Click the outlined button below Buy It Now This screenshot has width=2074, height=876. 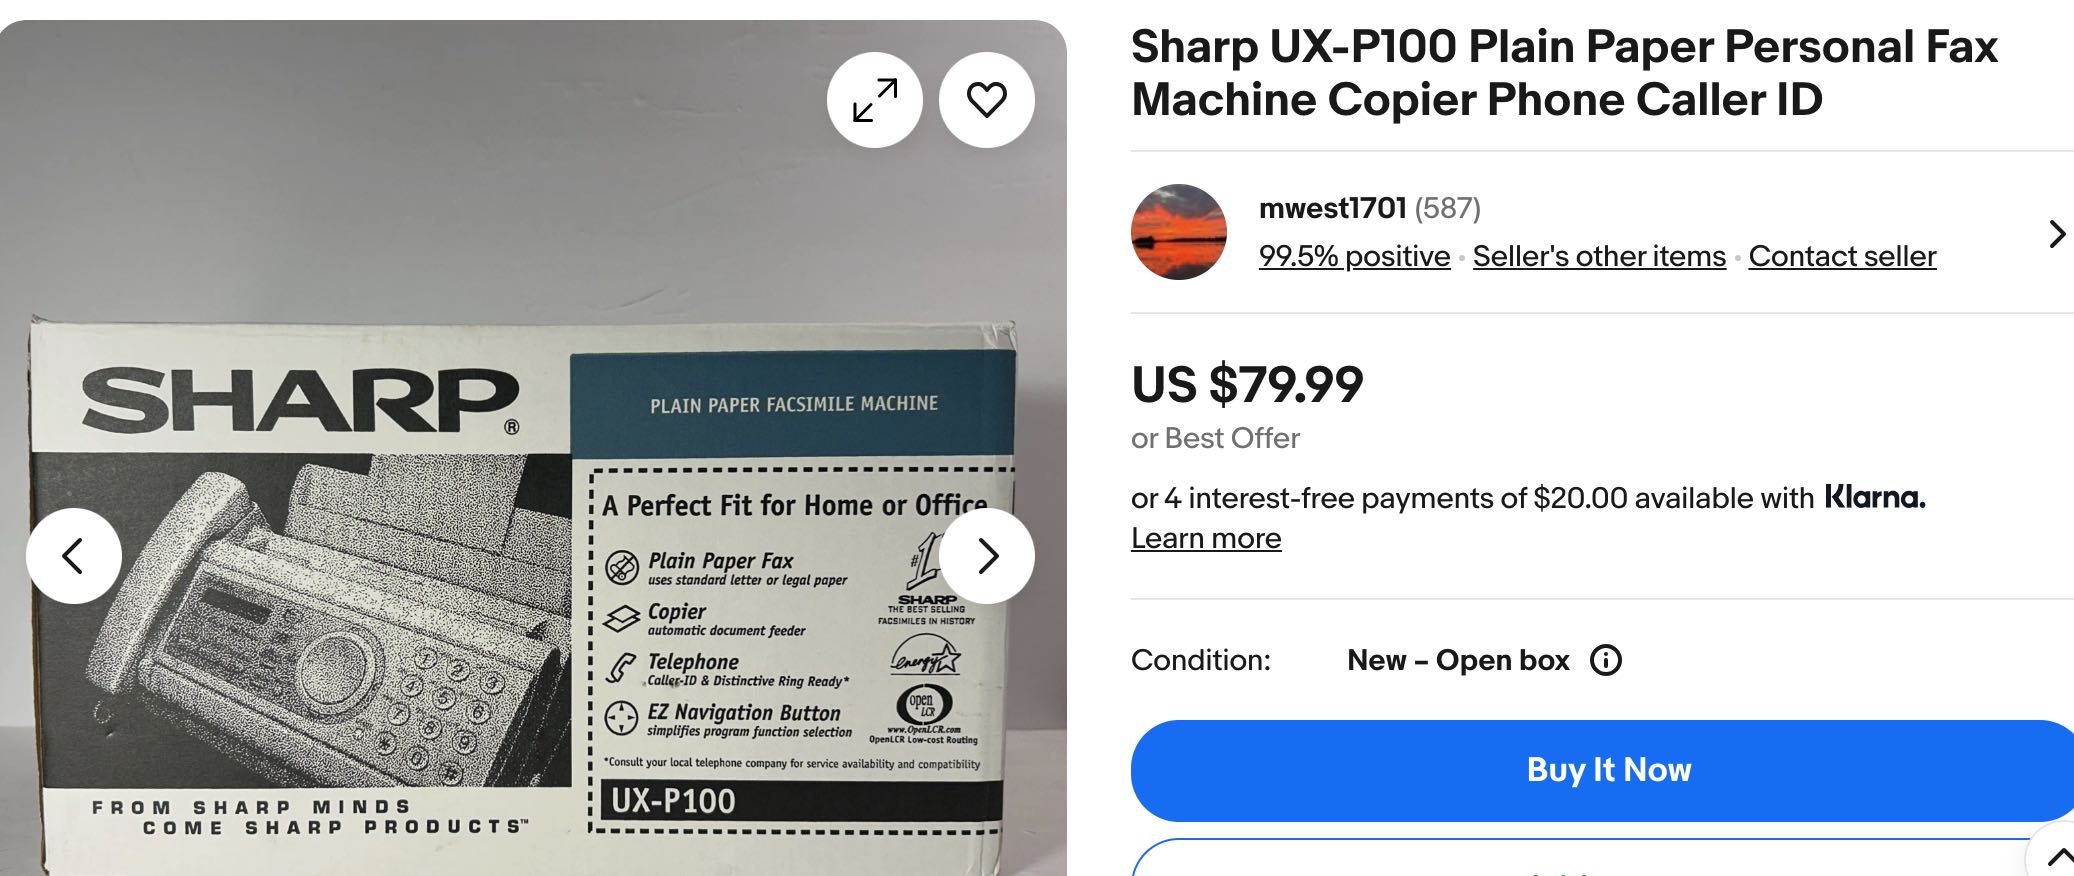[x=1602, y=858]
